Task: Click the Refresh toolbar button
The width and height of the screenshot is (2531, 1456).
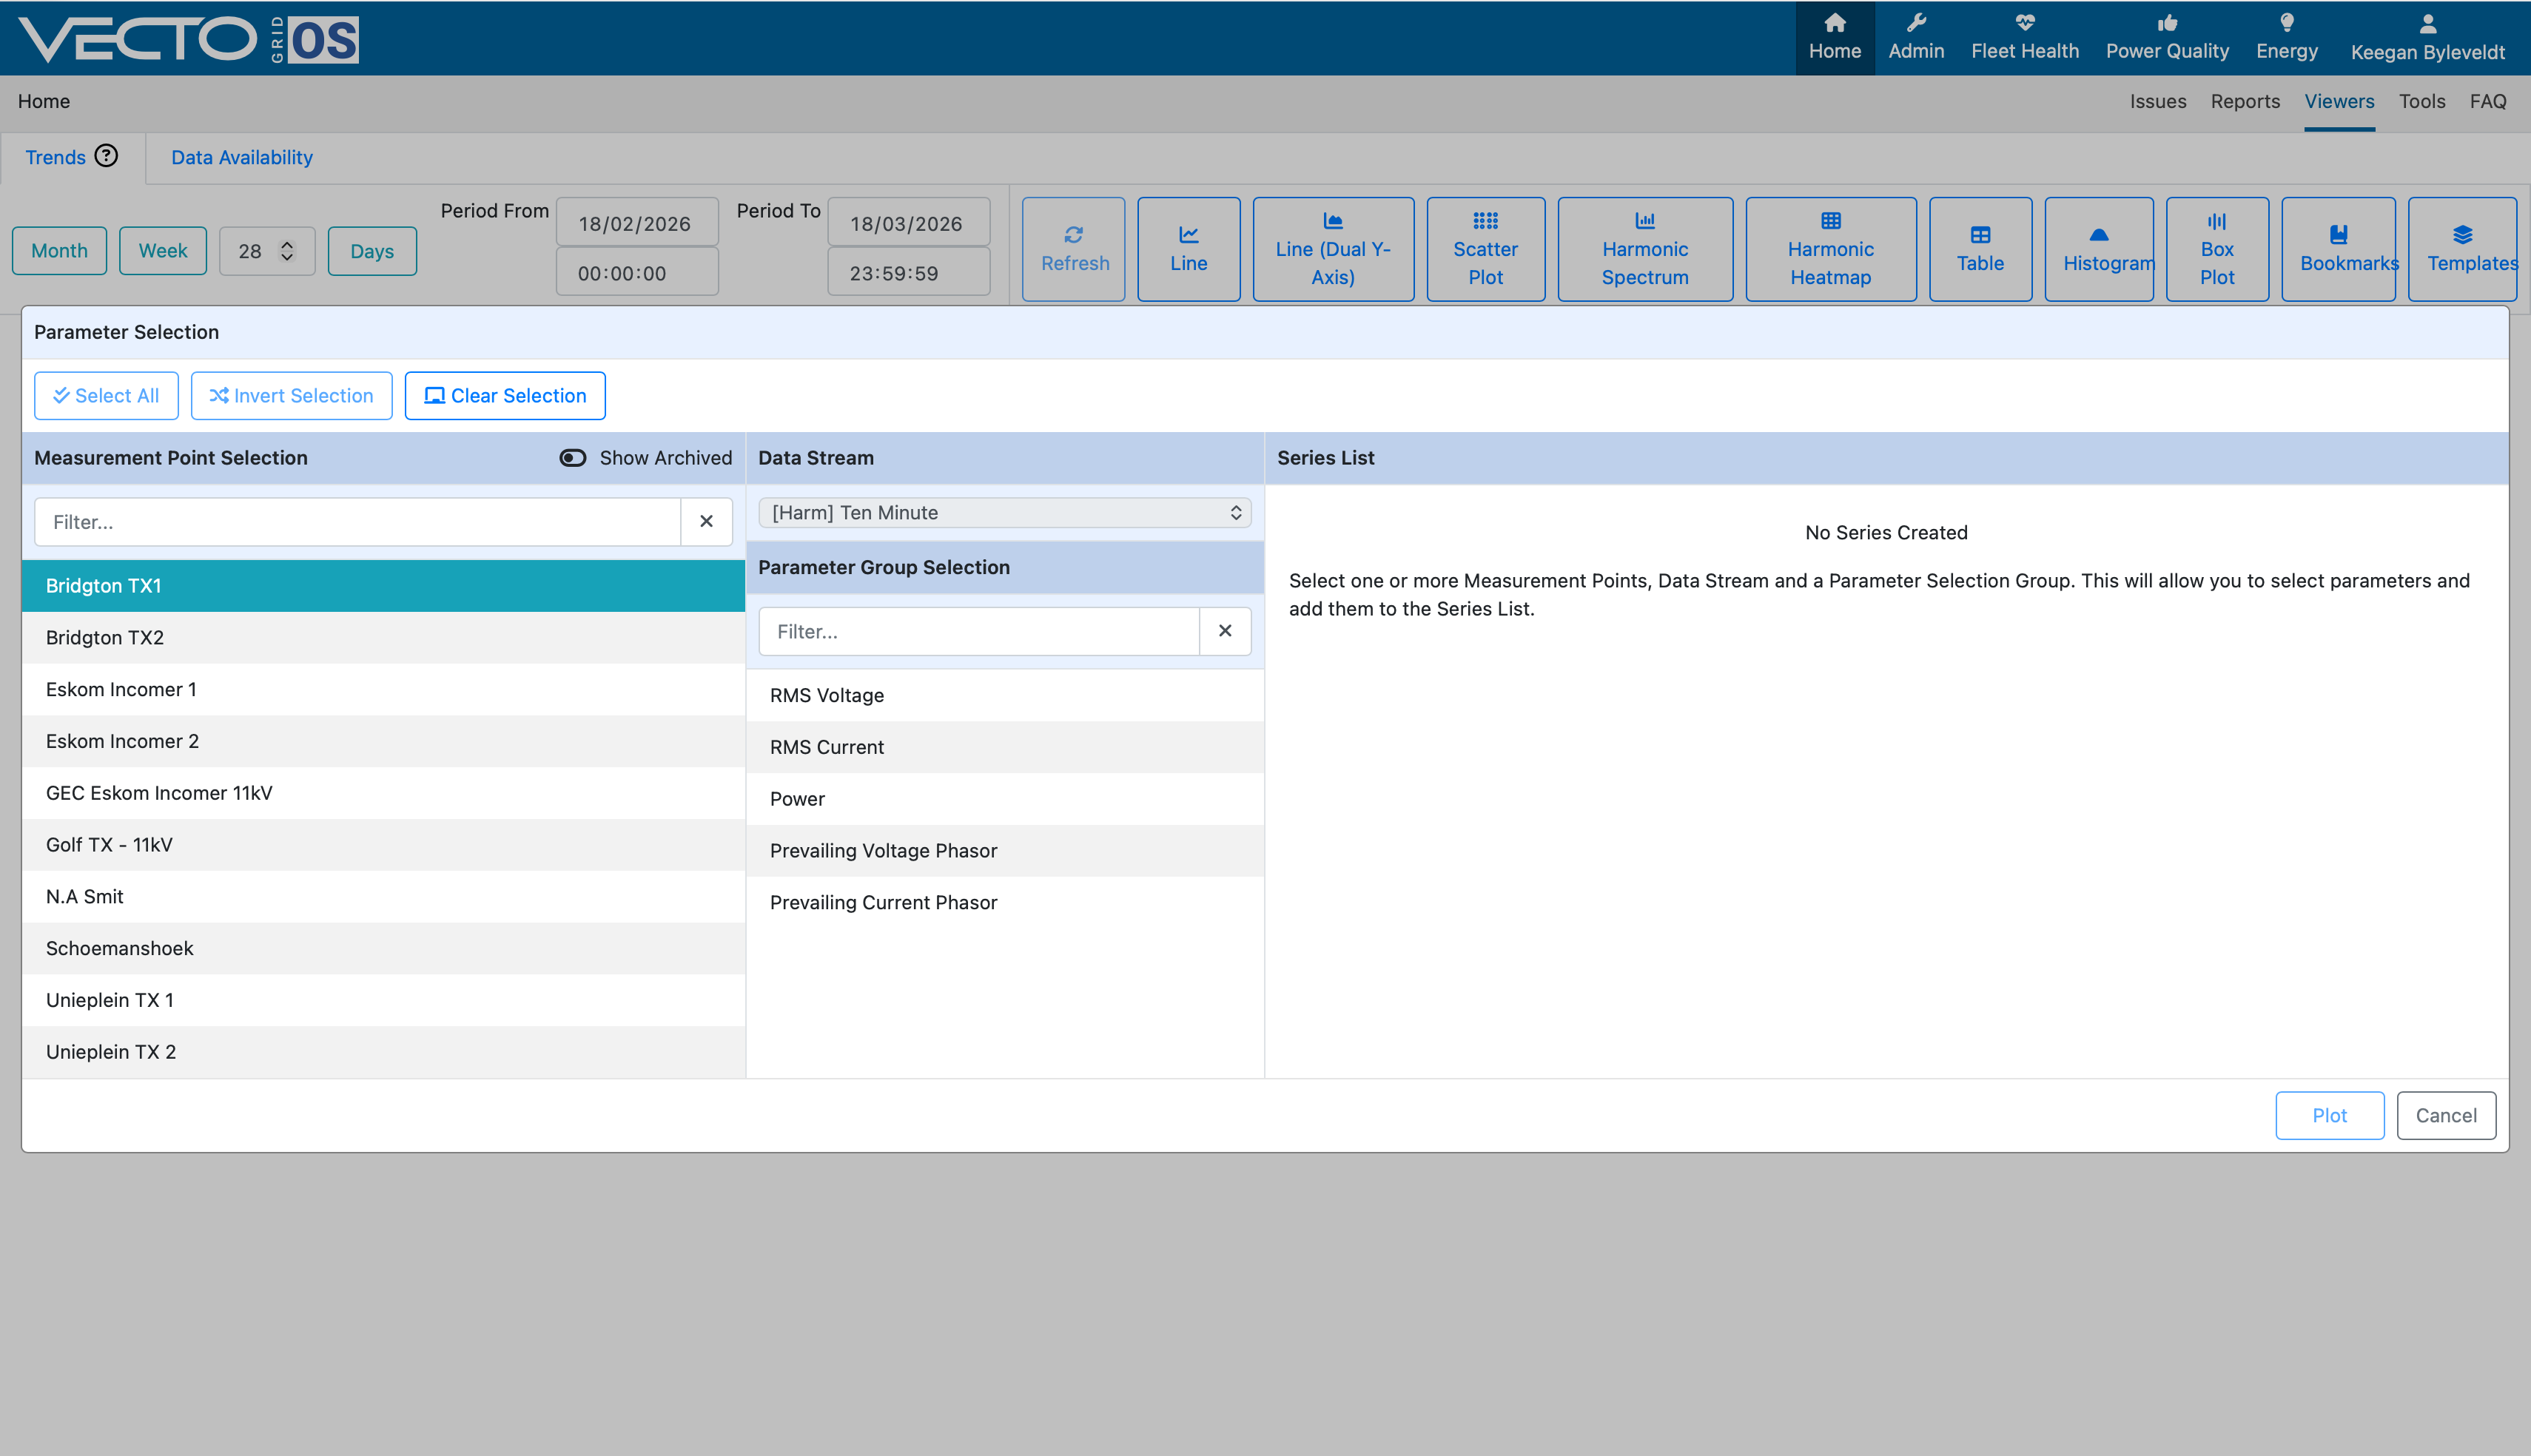Action: coord(1074,249)
